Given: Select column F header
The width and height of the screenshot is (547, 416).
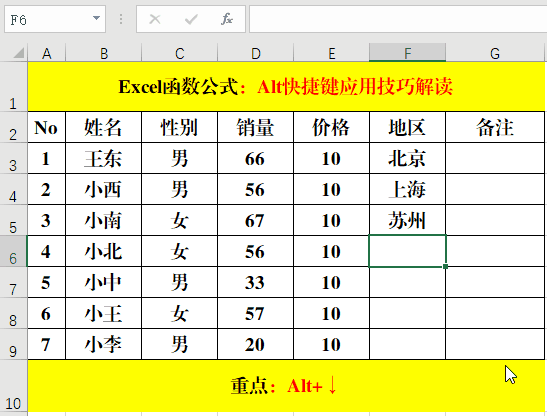Looking at the screenshot, I should 407,53.
